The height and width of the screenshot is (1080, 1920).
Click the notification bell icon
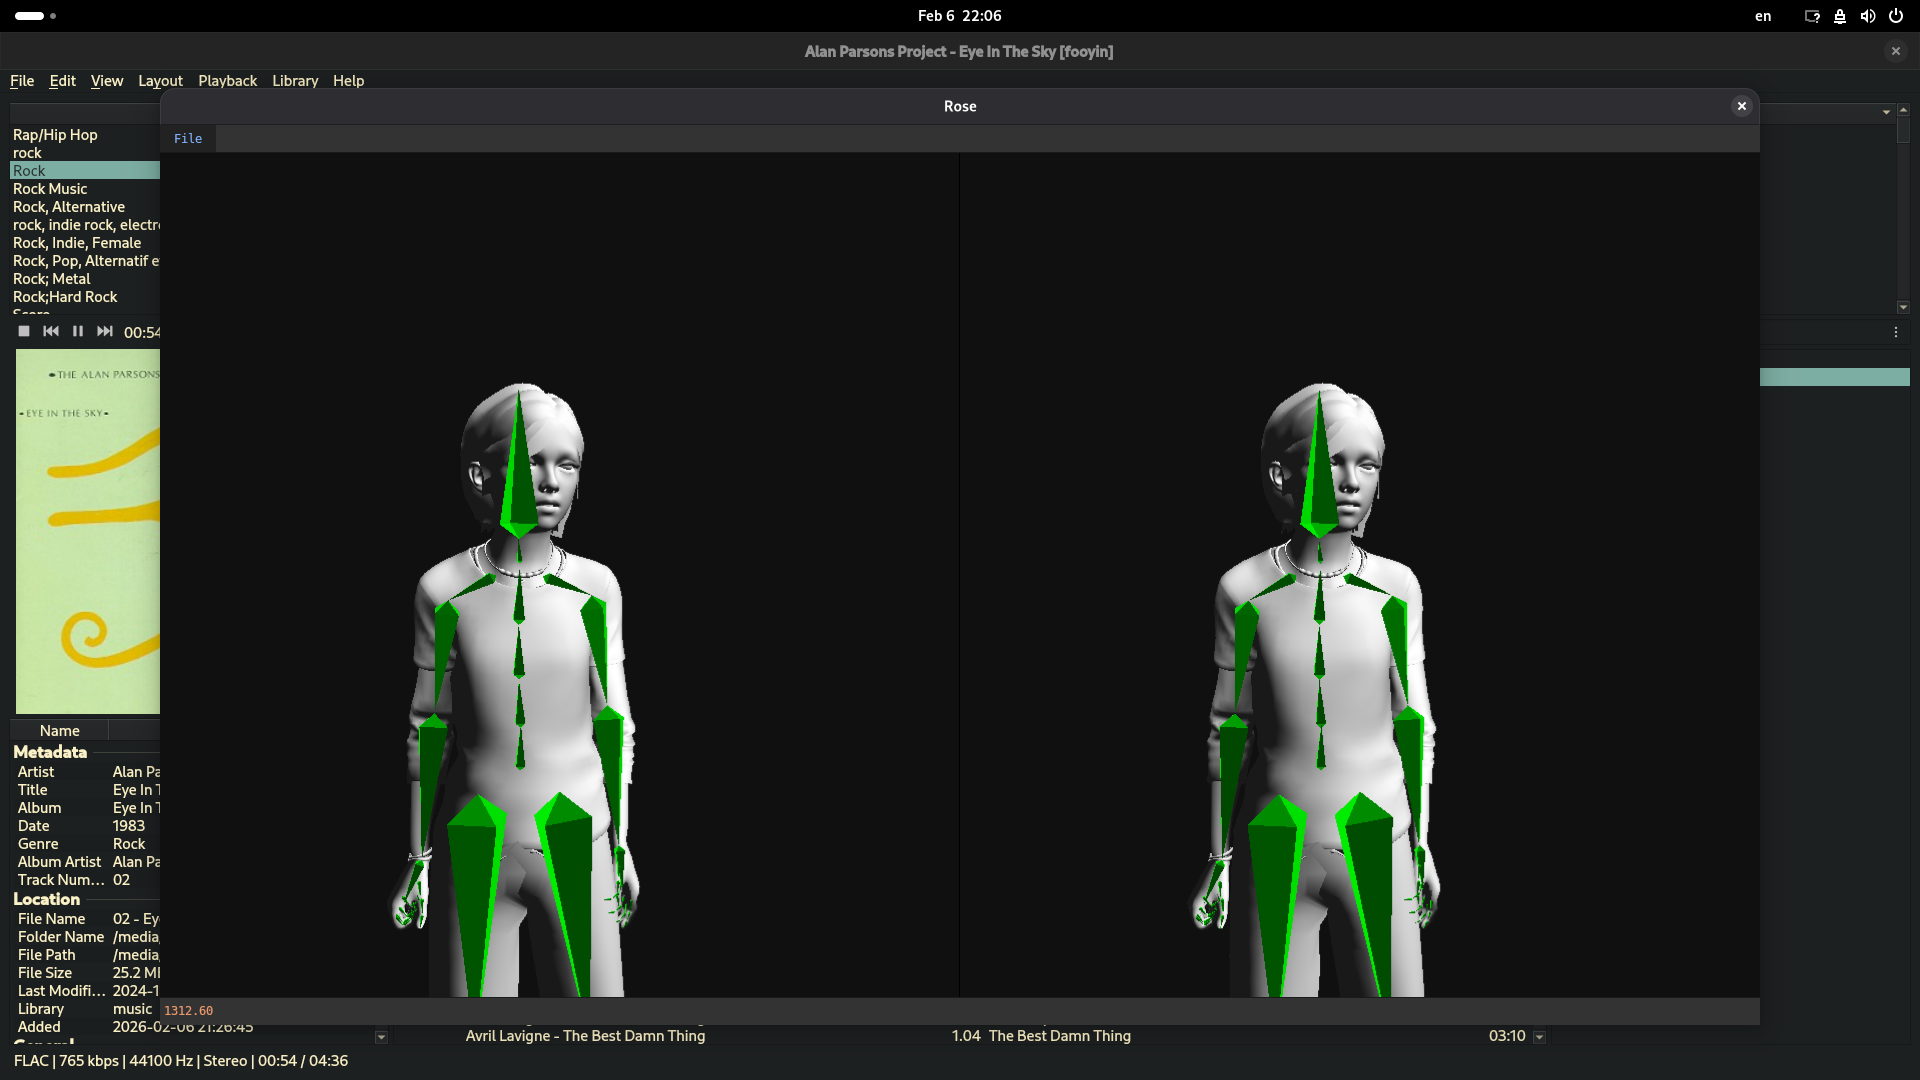pos(1839,16)
